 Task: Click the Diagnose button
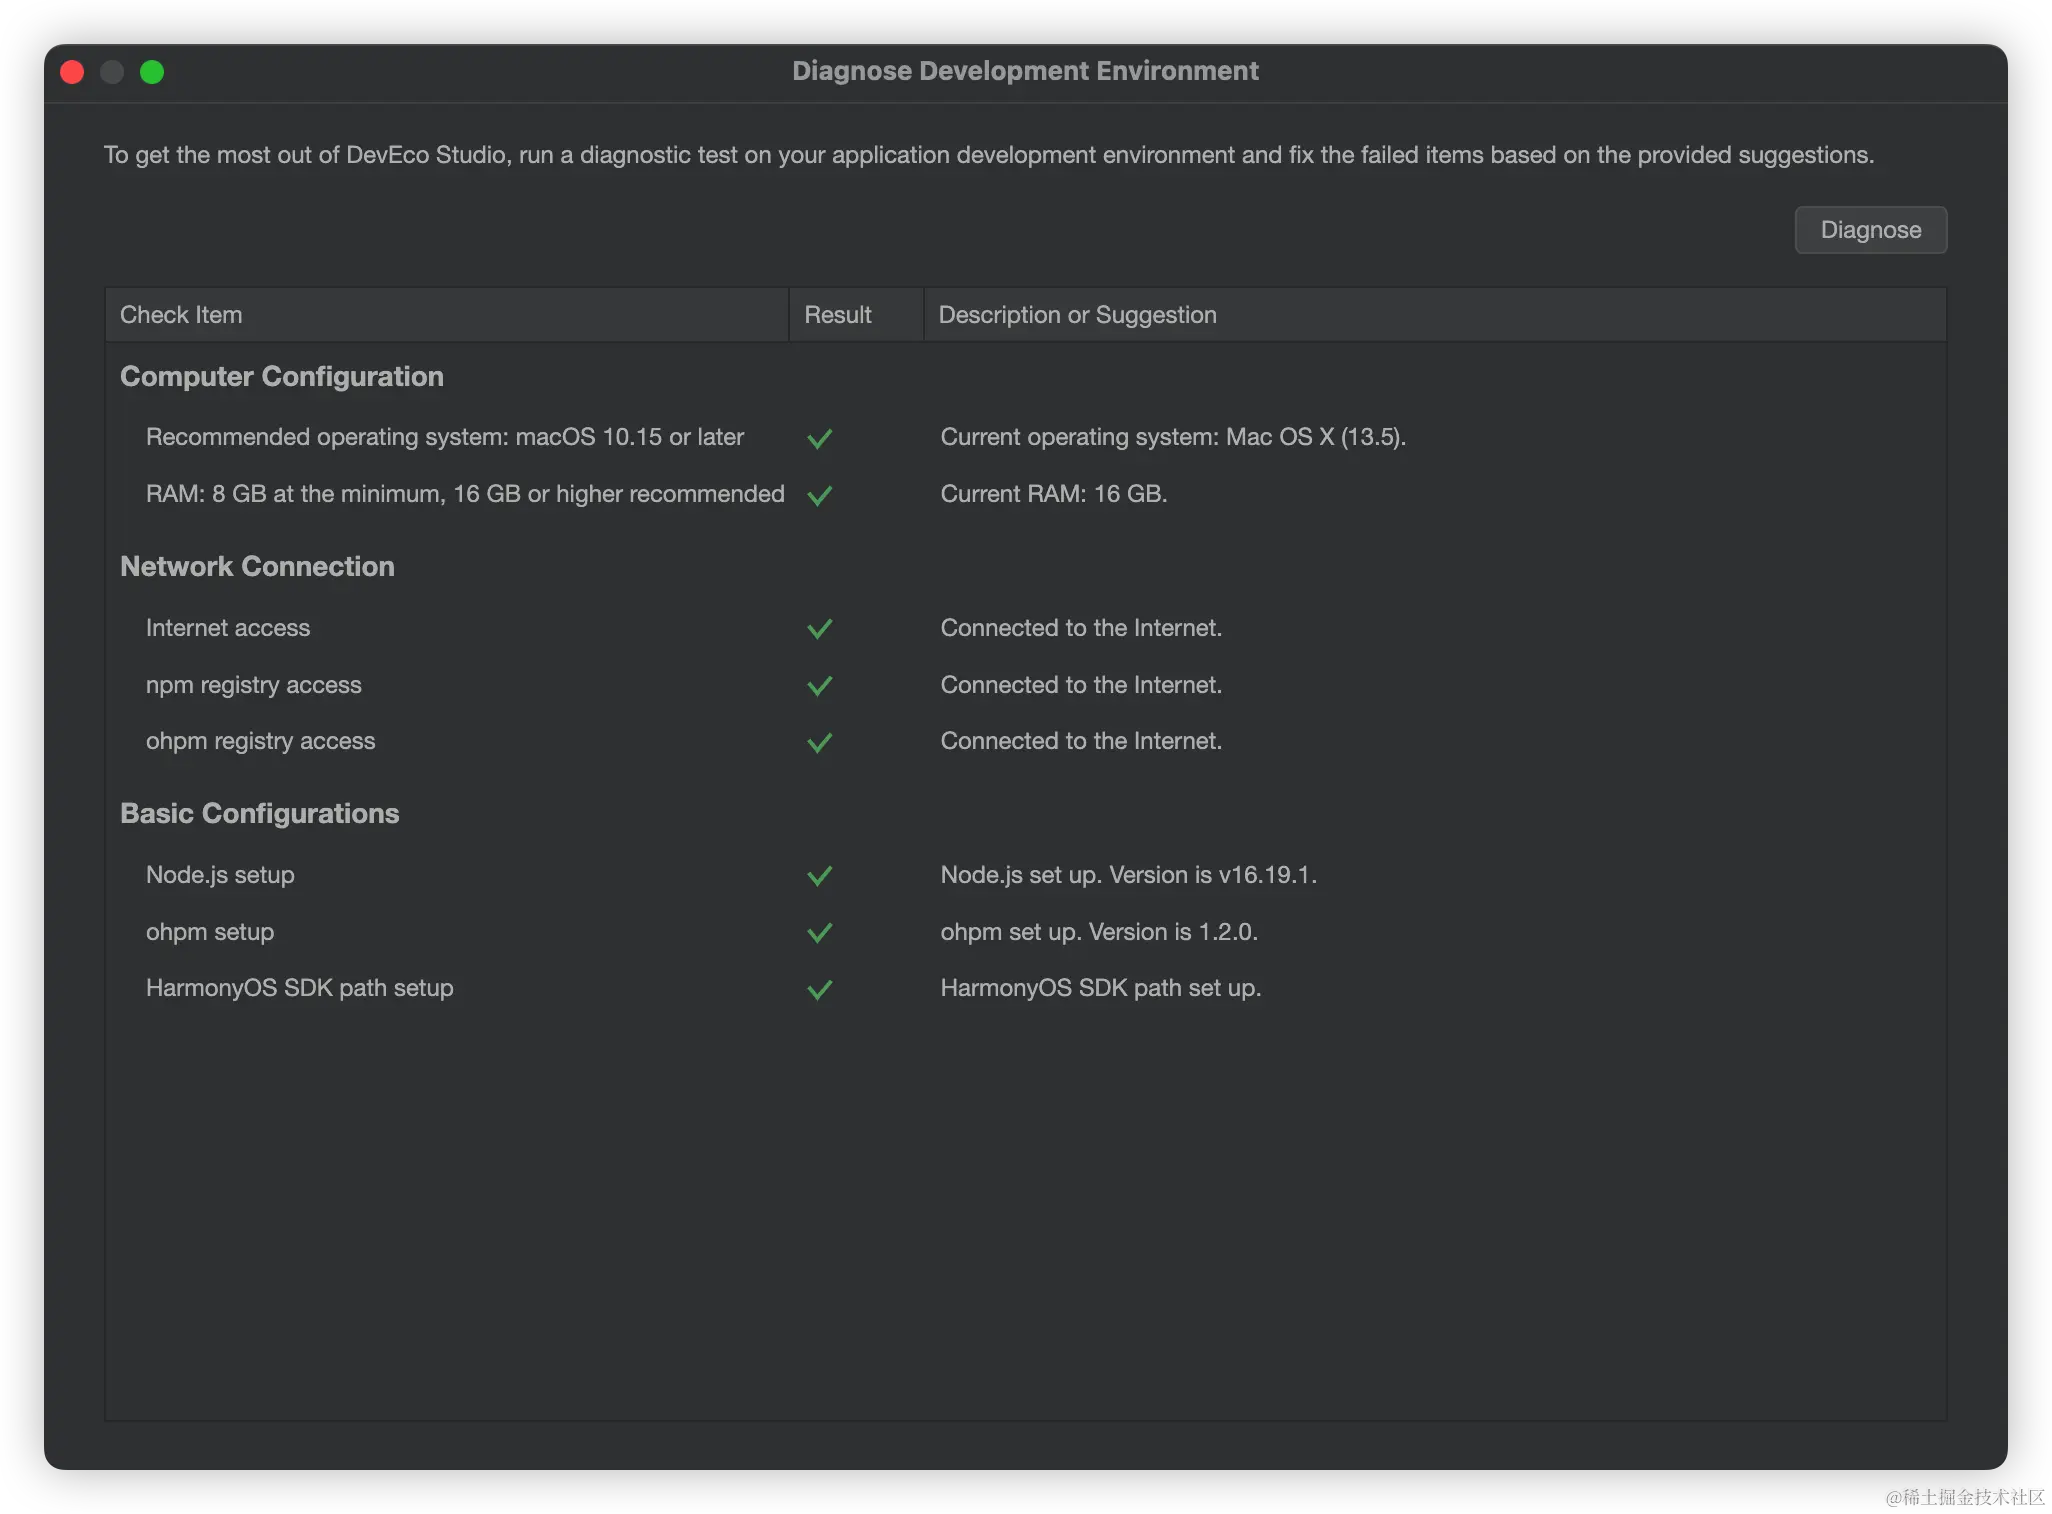coord(1870,230)
